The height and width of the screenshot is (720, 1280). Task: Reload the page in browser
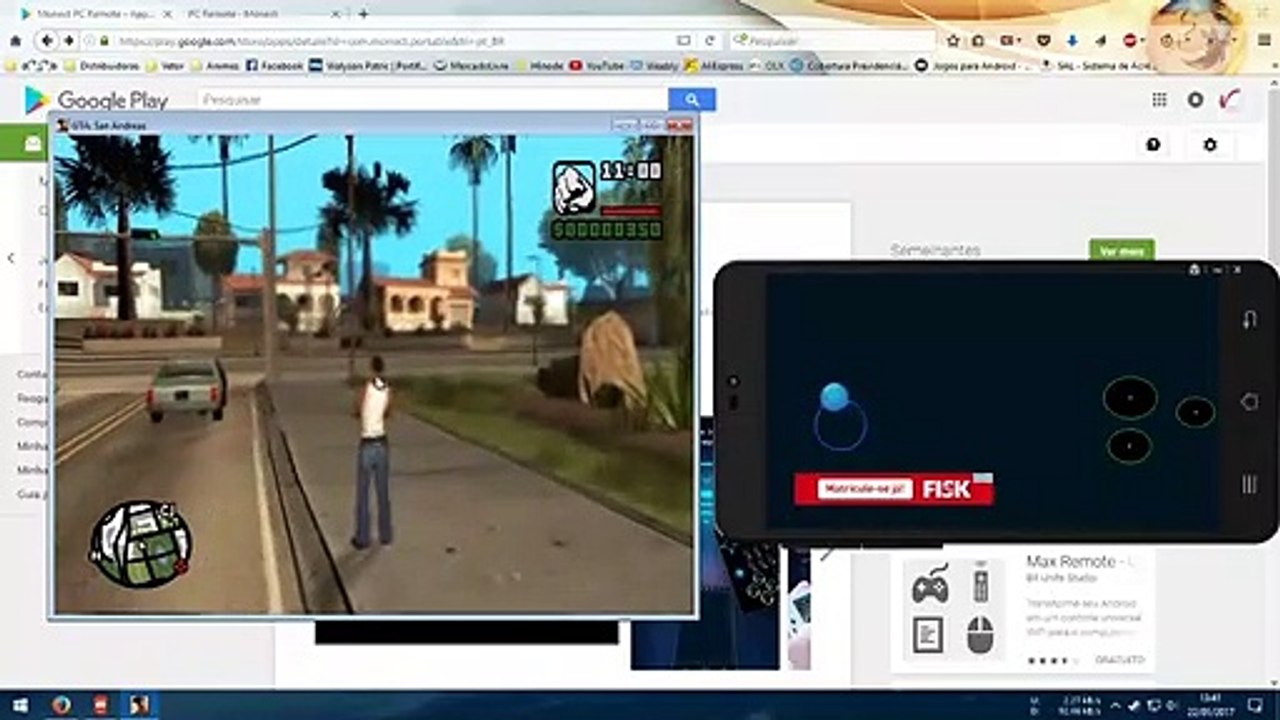coord(710,41)
